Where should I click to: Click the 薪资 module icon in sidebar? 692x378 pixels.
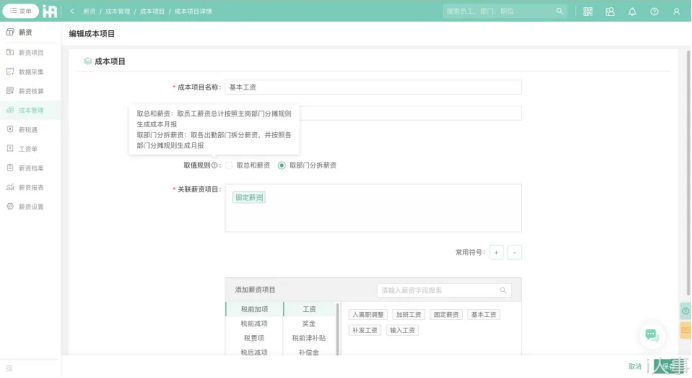tap(10, 32)
